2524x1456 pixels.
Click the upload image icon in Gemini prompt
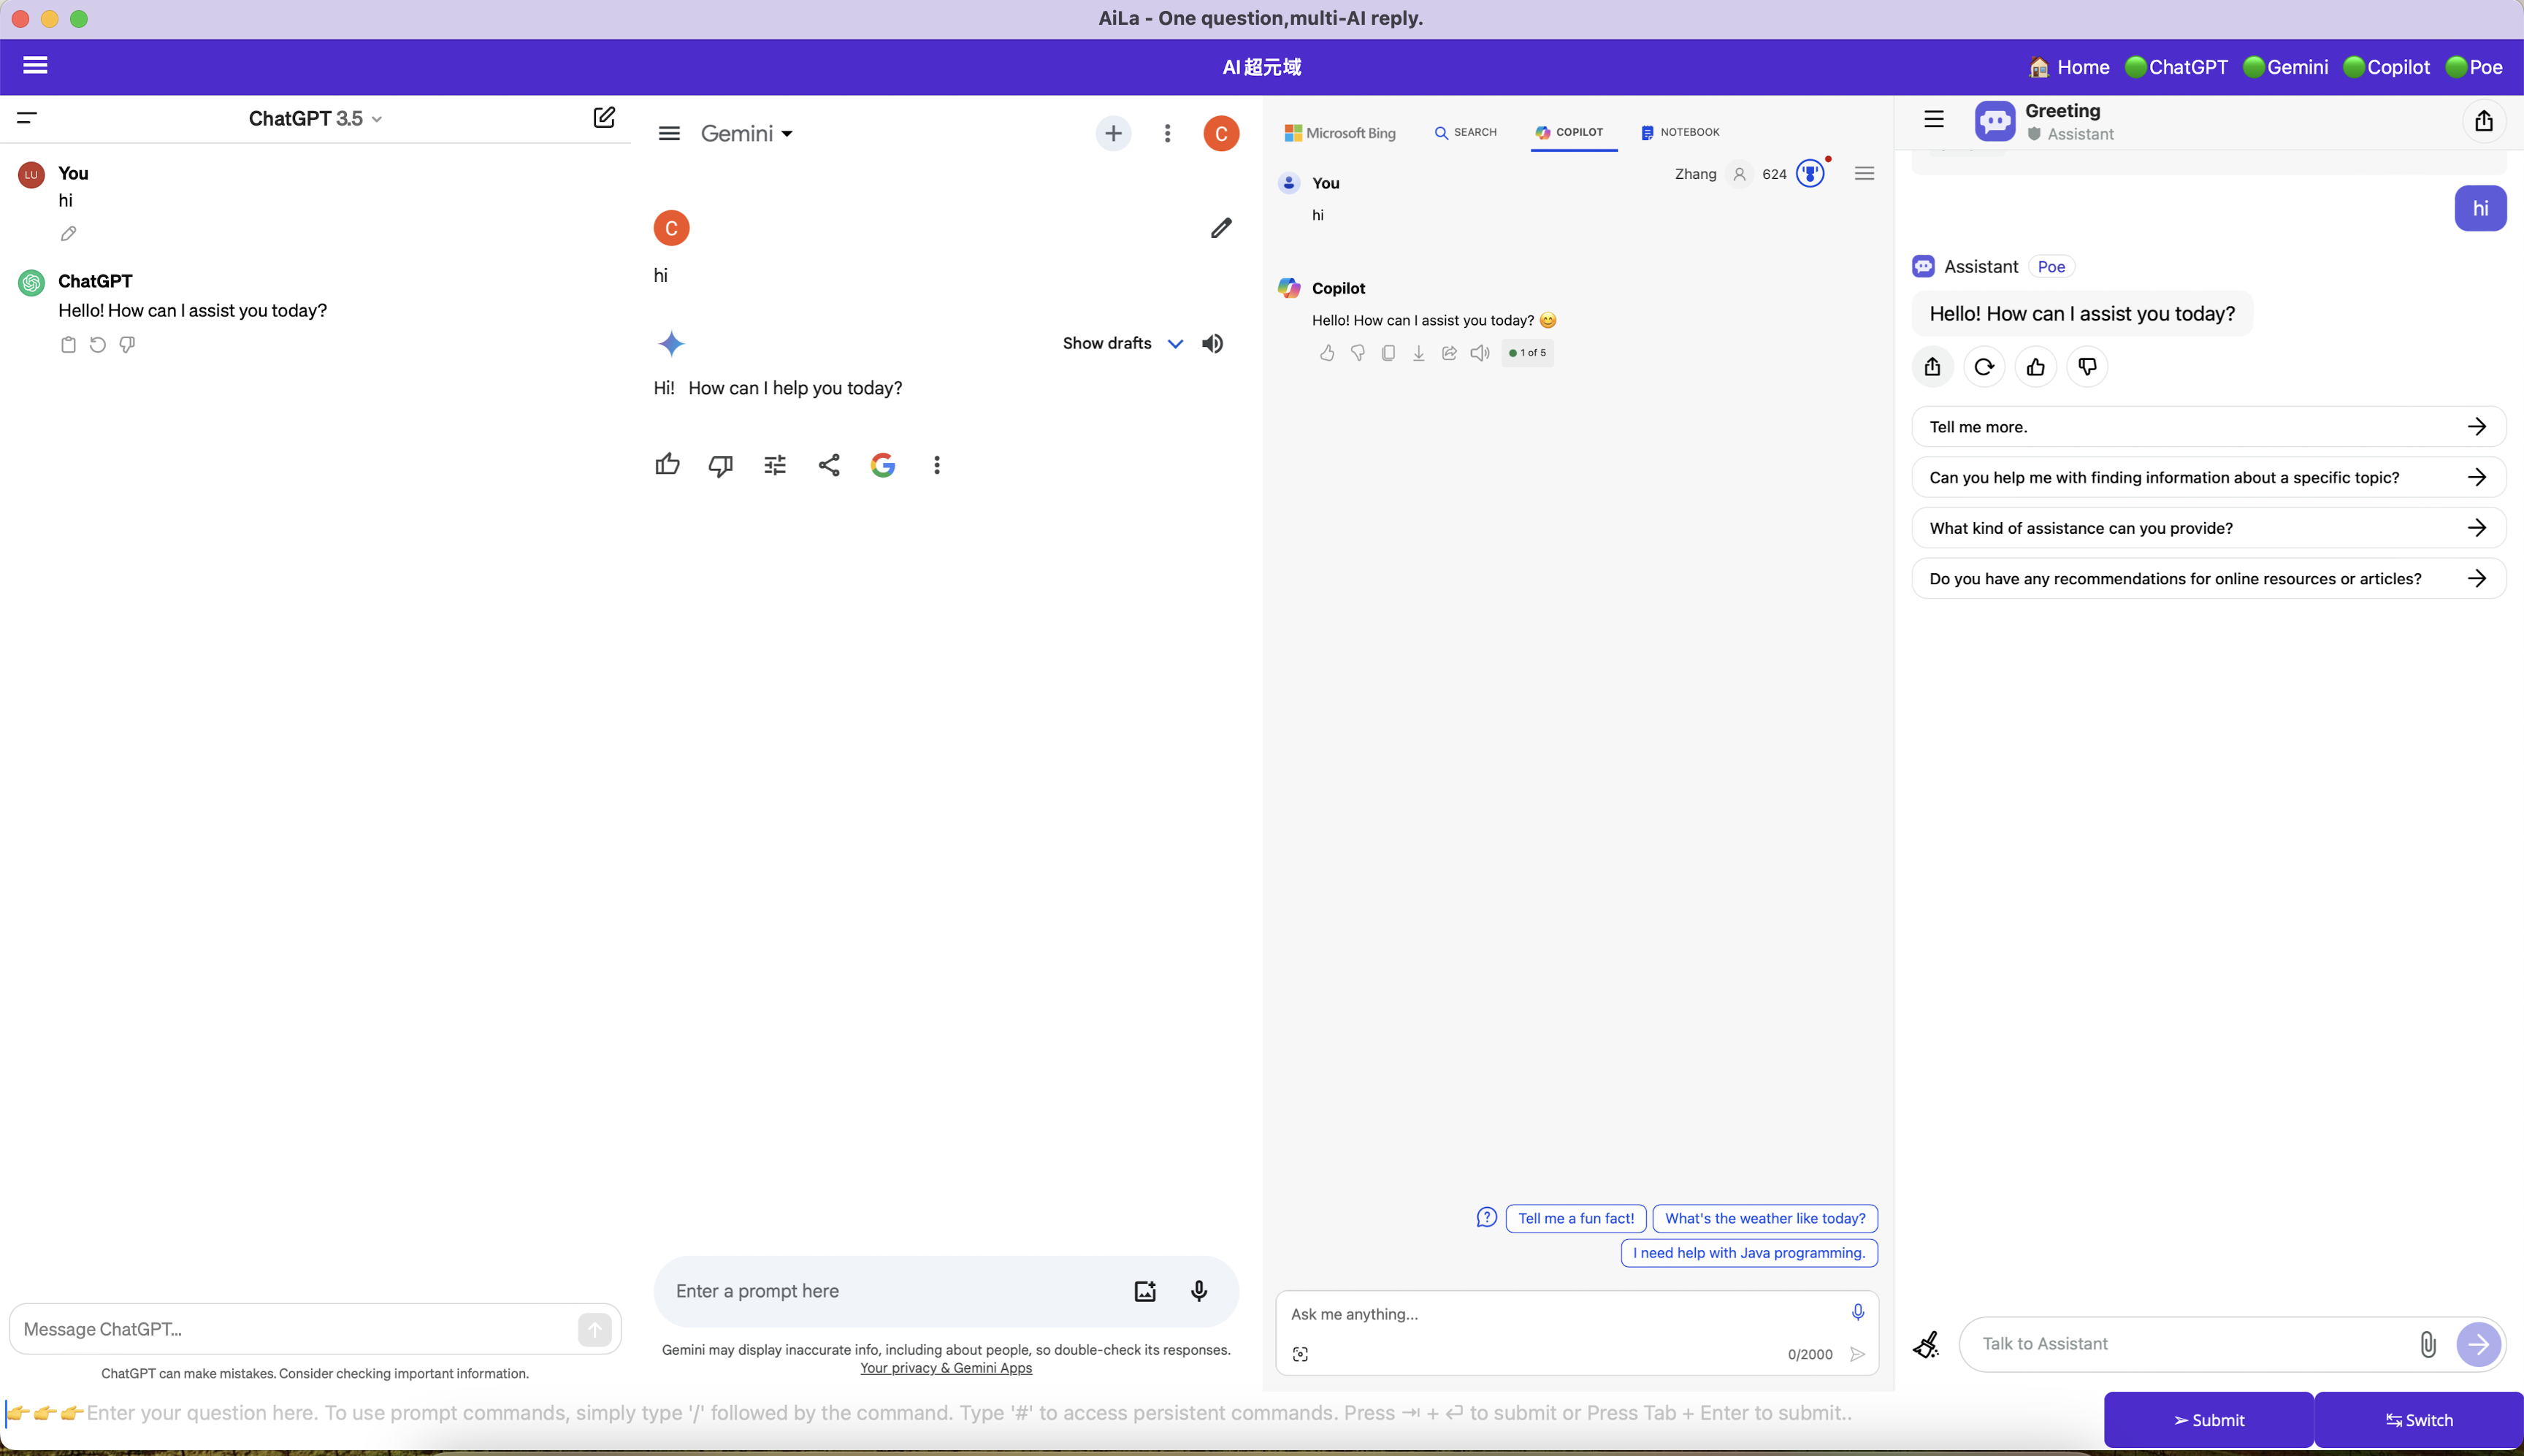pyautogui.click(x=1145, y=1291)
